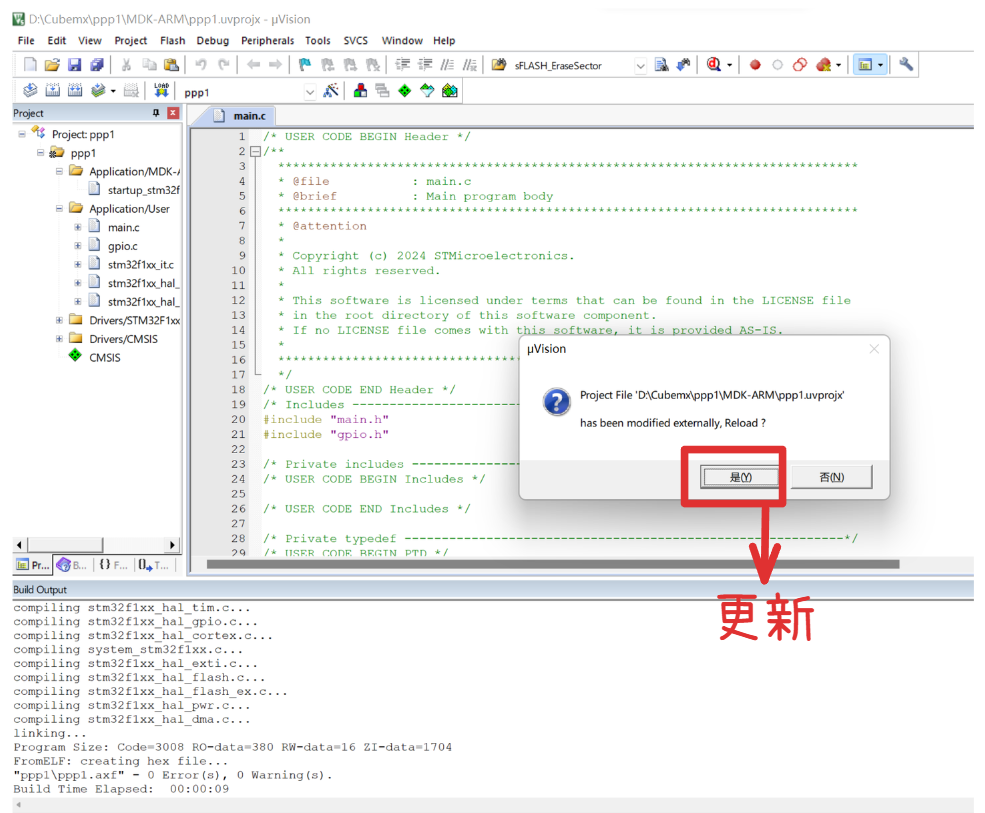Expand the main.c tree node
The width and height of the screenshot is (985, 813).
click(77, 227)
